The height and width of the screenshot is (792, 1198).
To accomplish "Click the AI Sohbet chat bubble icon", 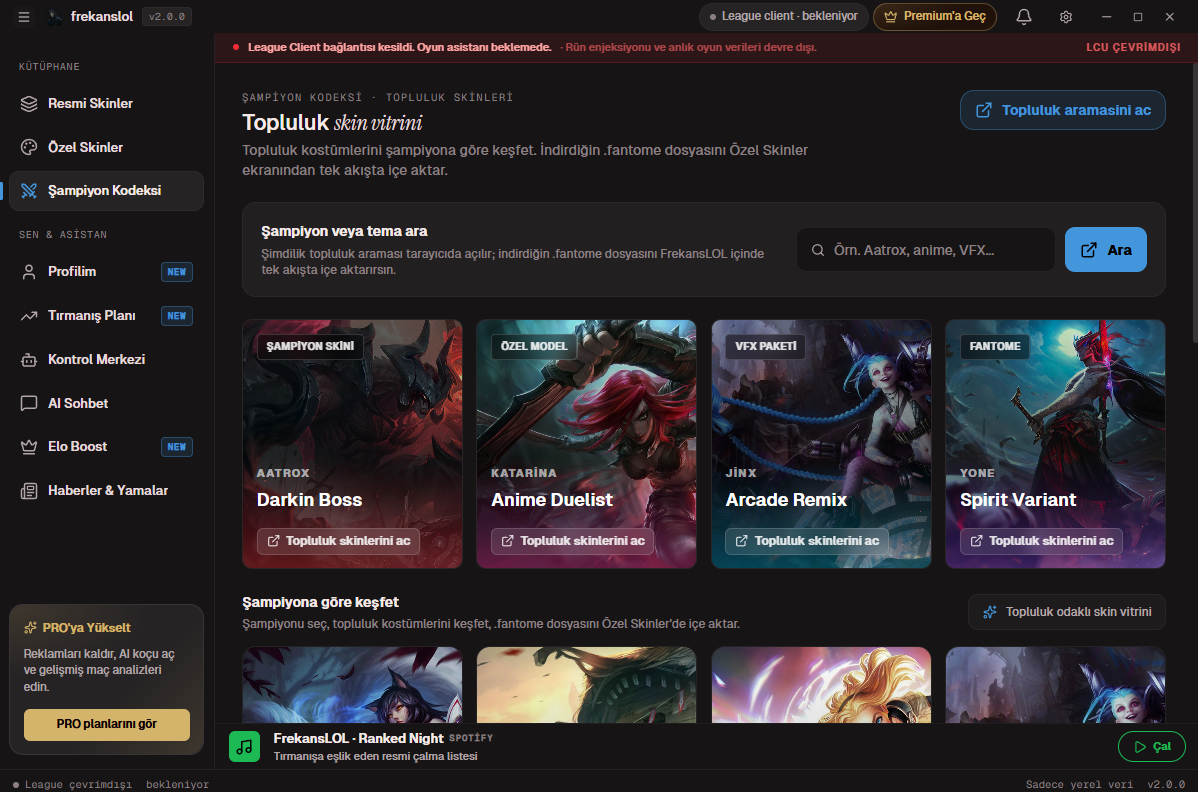I will [29, 403].
